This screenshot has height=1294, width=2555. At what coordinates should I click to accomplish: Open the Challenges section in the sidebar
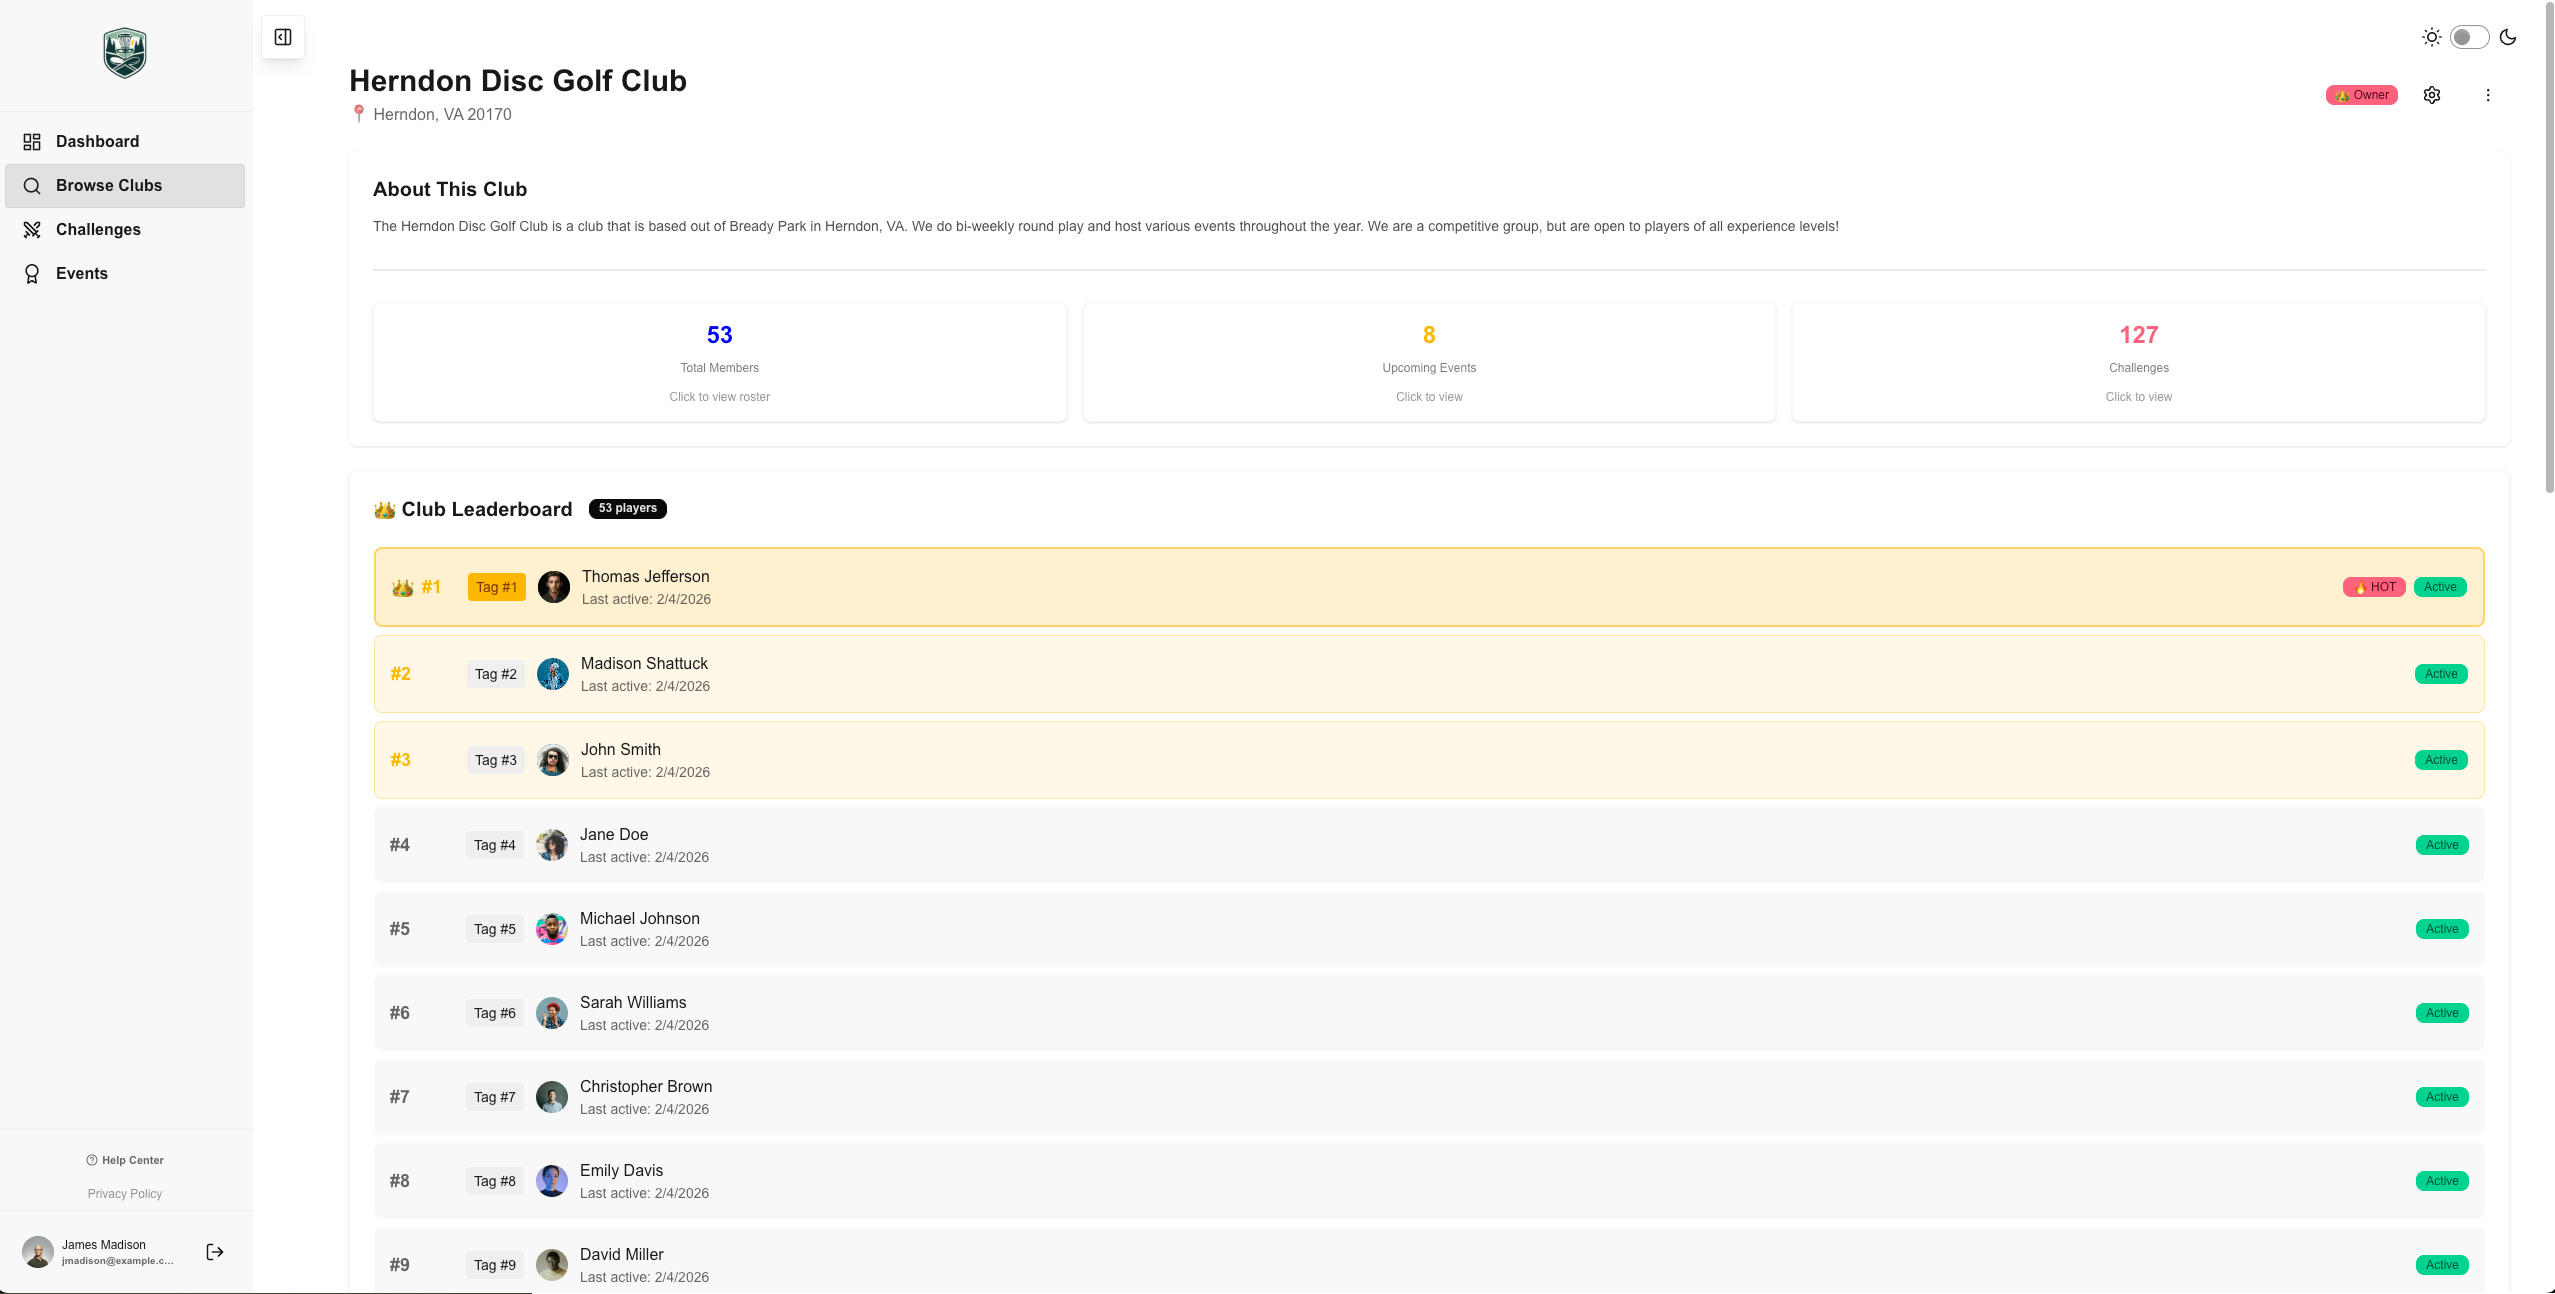98,229
